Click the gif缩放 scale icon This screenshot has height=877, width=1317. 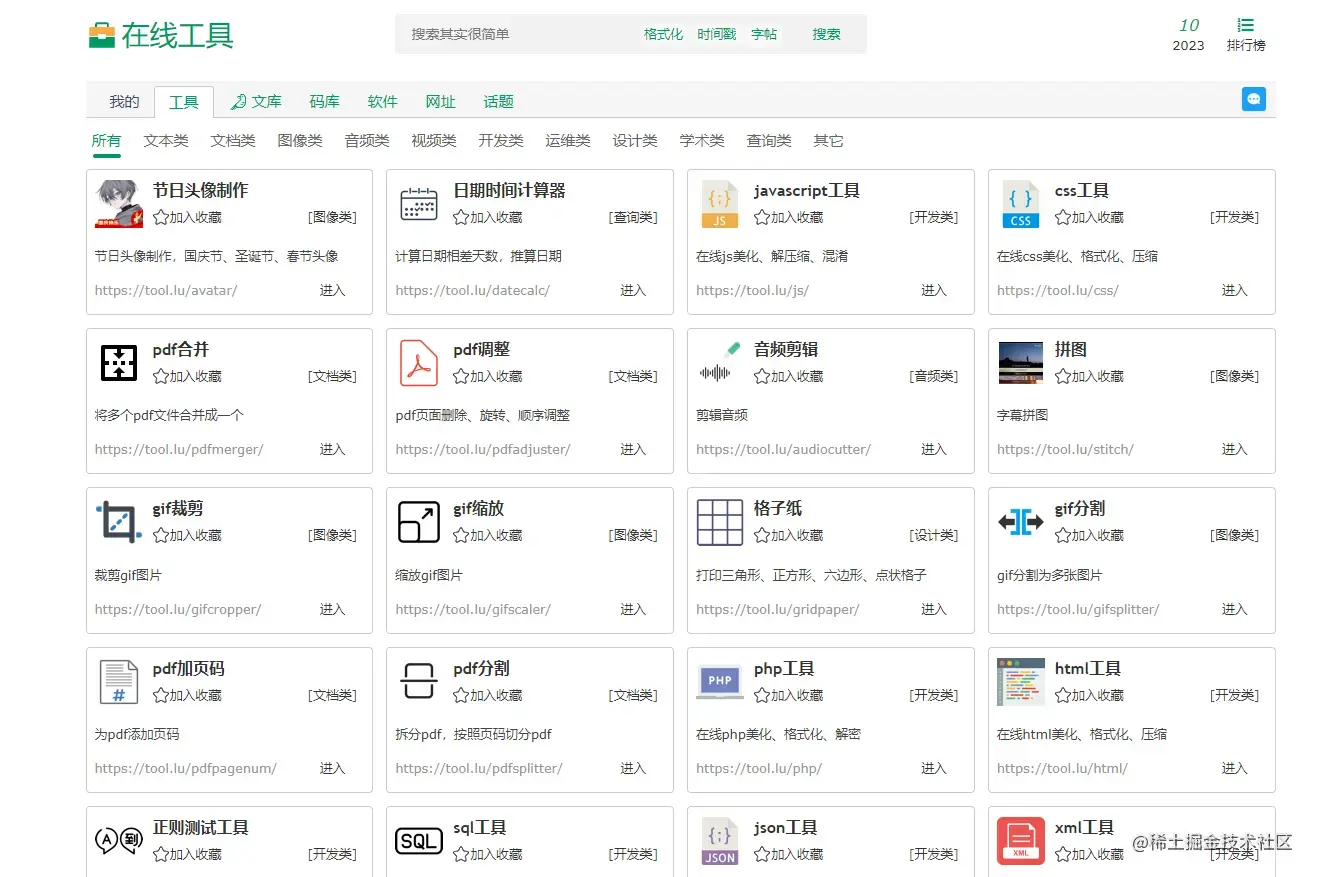point(419,522)
